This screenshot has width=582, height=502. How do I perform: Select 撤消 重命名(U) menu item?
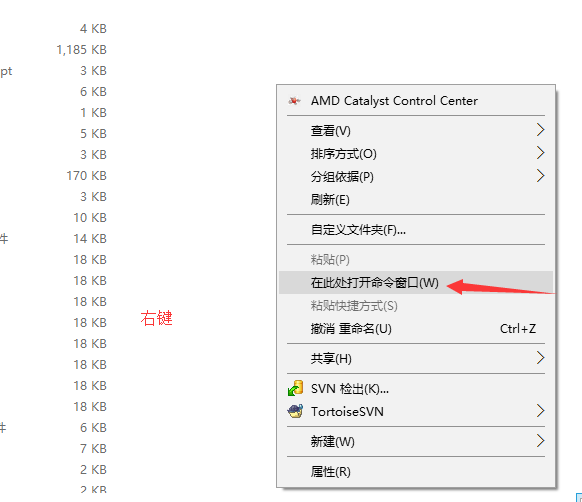coord(416,329)
